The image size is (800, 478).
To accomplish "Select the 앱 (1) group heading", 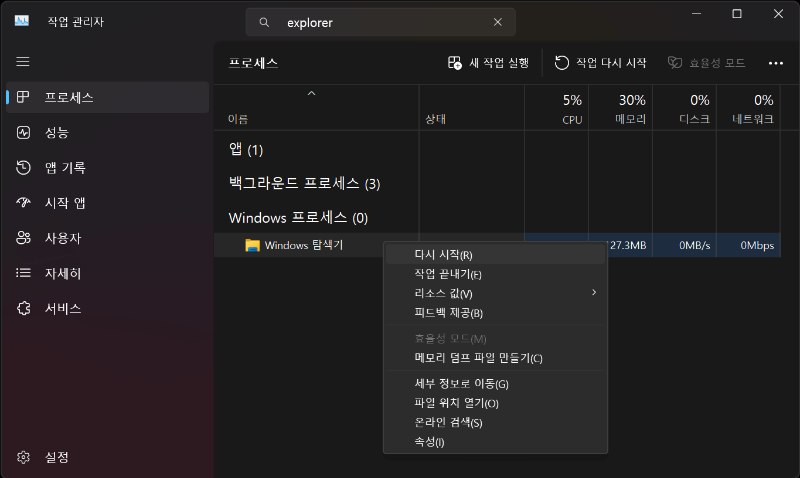I will click(x=246, y=149).
